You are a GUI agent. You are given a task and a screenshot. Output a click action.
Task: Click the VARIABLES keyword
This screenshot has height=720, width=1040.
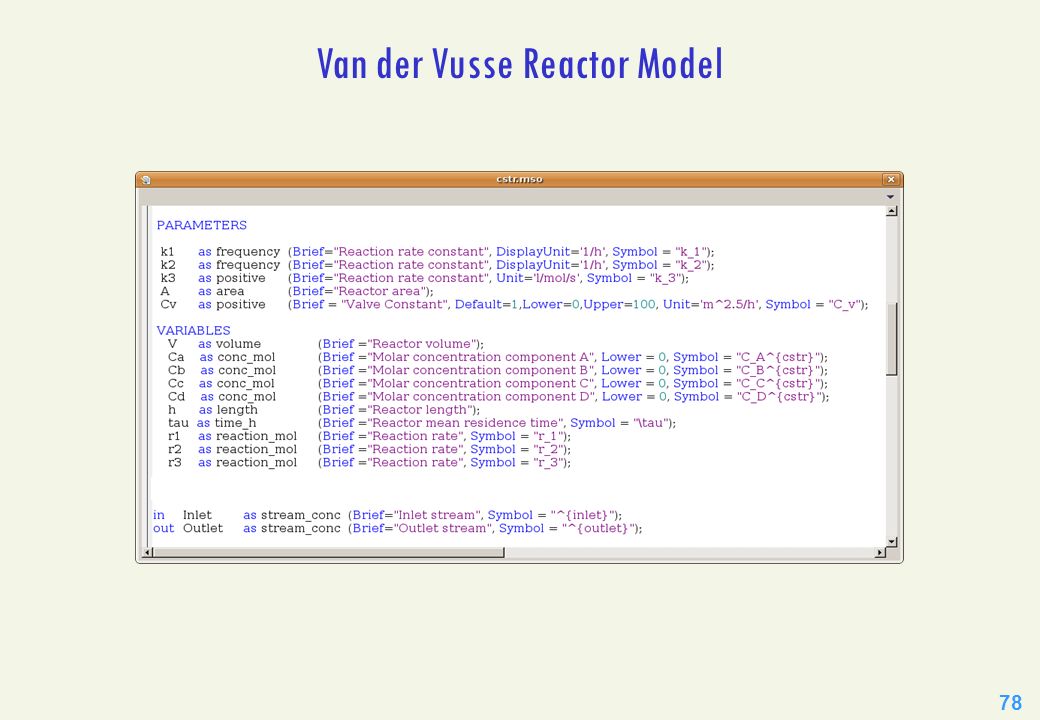point(194,330)
